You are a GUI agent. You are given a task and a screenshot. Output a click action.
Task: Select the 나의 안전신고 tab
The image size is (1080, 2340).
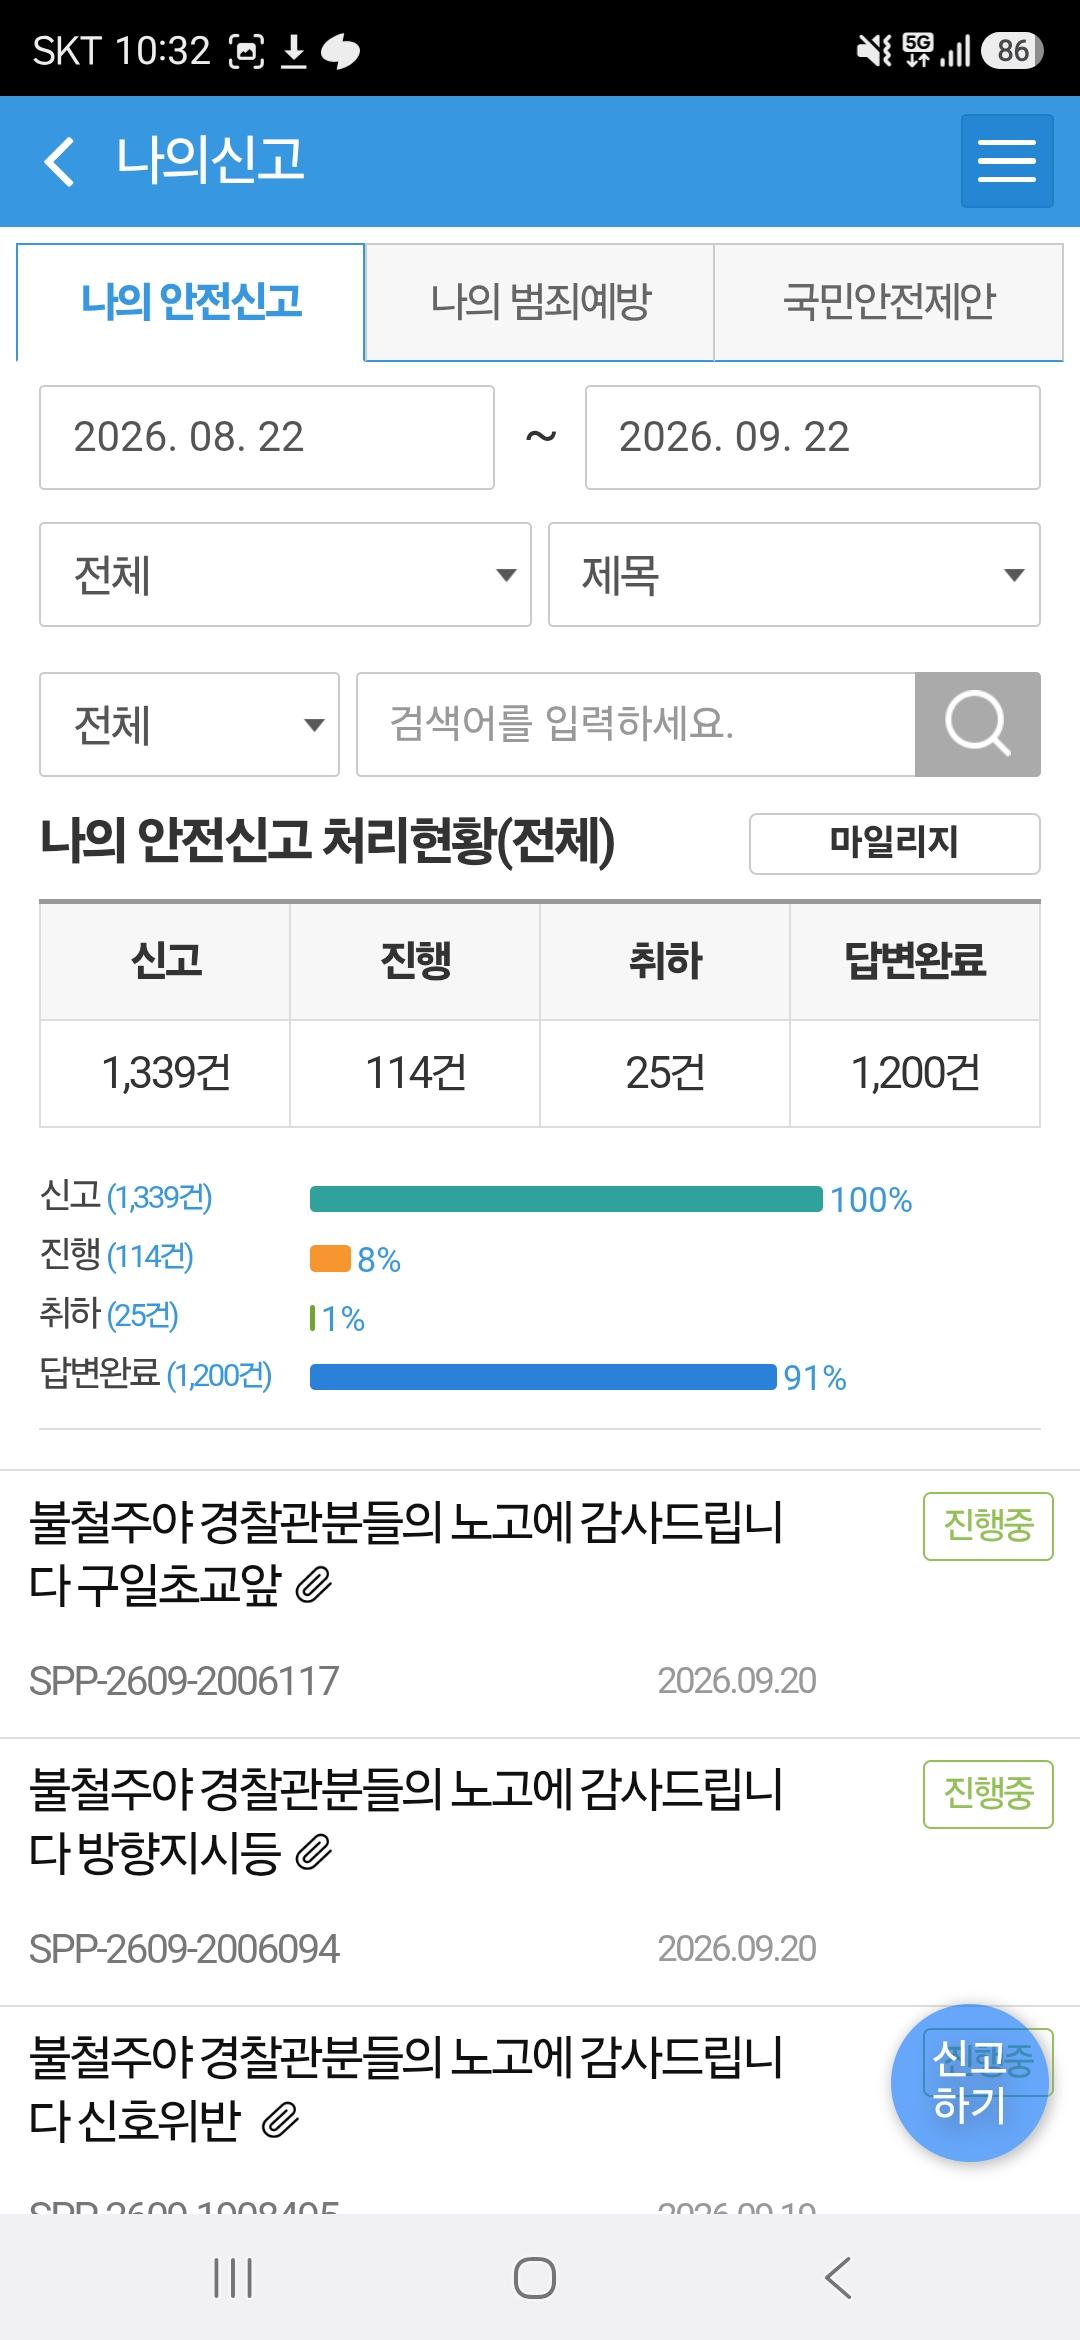pos(191,301)
